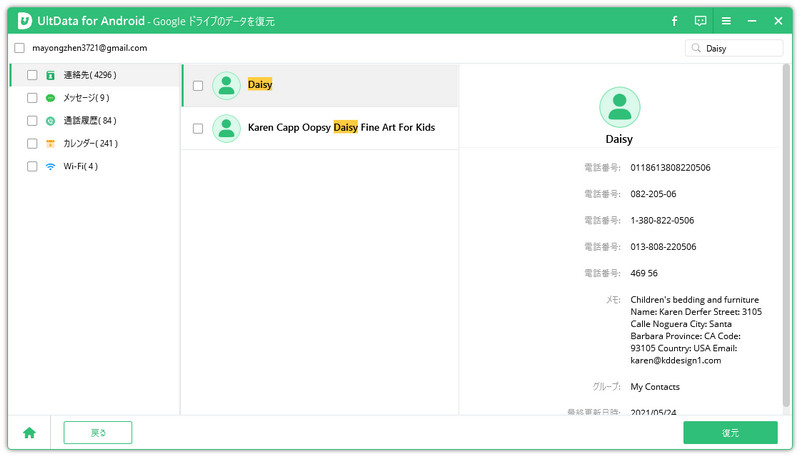Toggle checkbox for Karen Capp Oopsy contact
The image size is (800, 457).
click(x=198, y=128)
